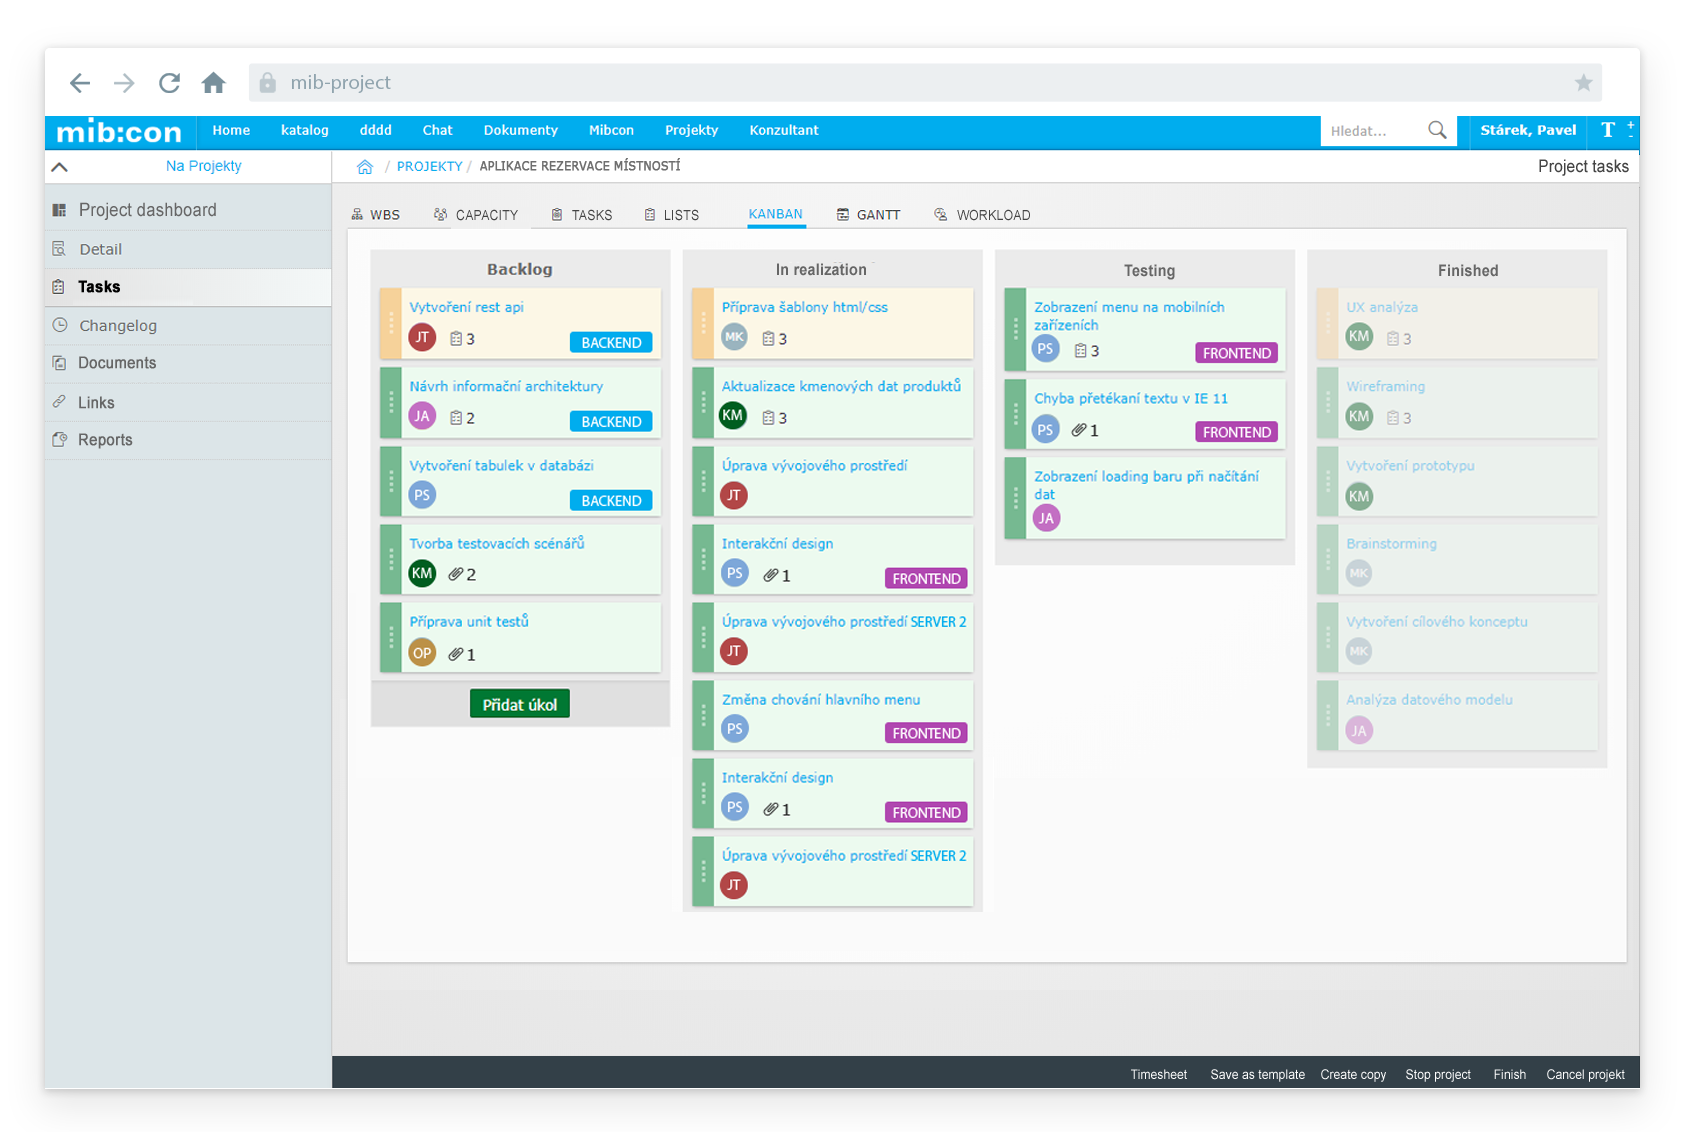Switch to the CAPACITY tab
This screenshot has height=1132, width=1688.
(476, 215)
